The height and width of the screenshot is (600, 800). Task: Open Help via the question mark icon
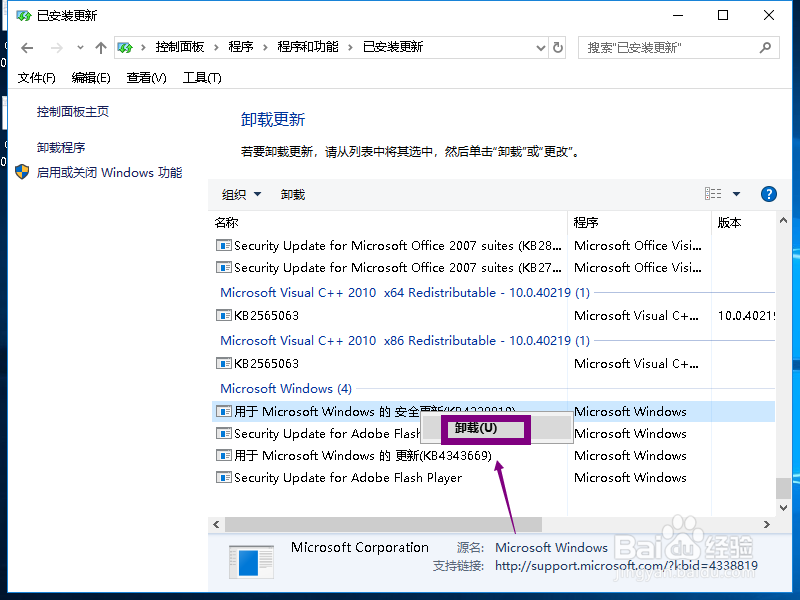[x=768, y=194]
